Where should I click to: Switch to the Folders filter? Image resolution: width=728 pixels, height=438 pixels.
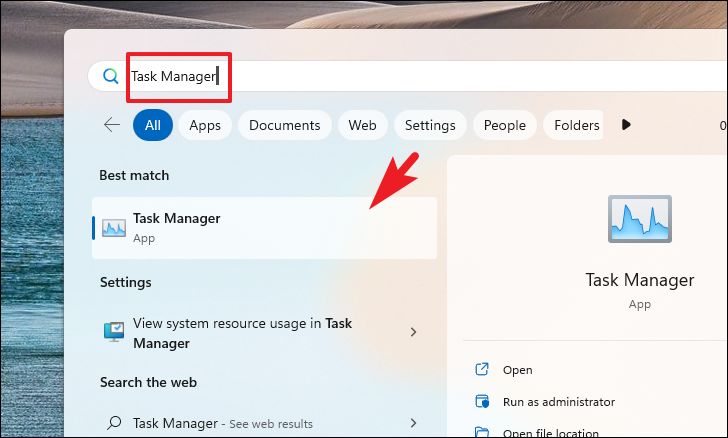[x=573, y=125]
